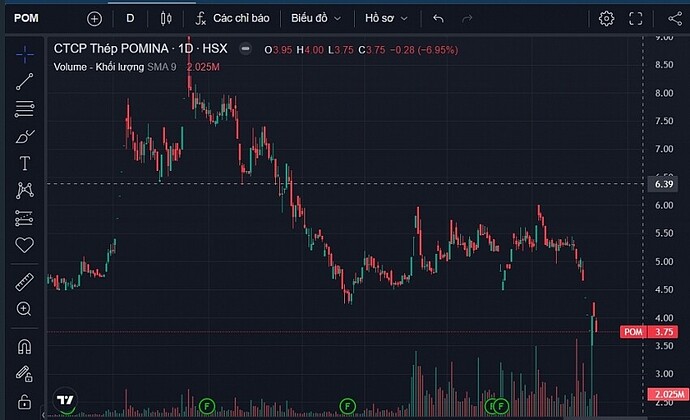Click the first green F event marker
The width and height of the screenshot is (690, 420).
point(207,406)
